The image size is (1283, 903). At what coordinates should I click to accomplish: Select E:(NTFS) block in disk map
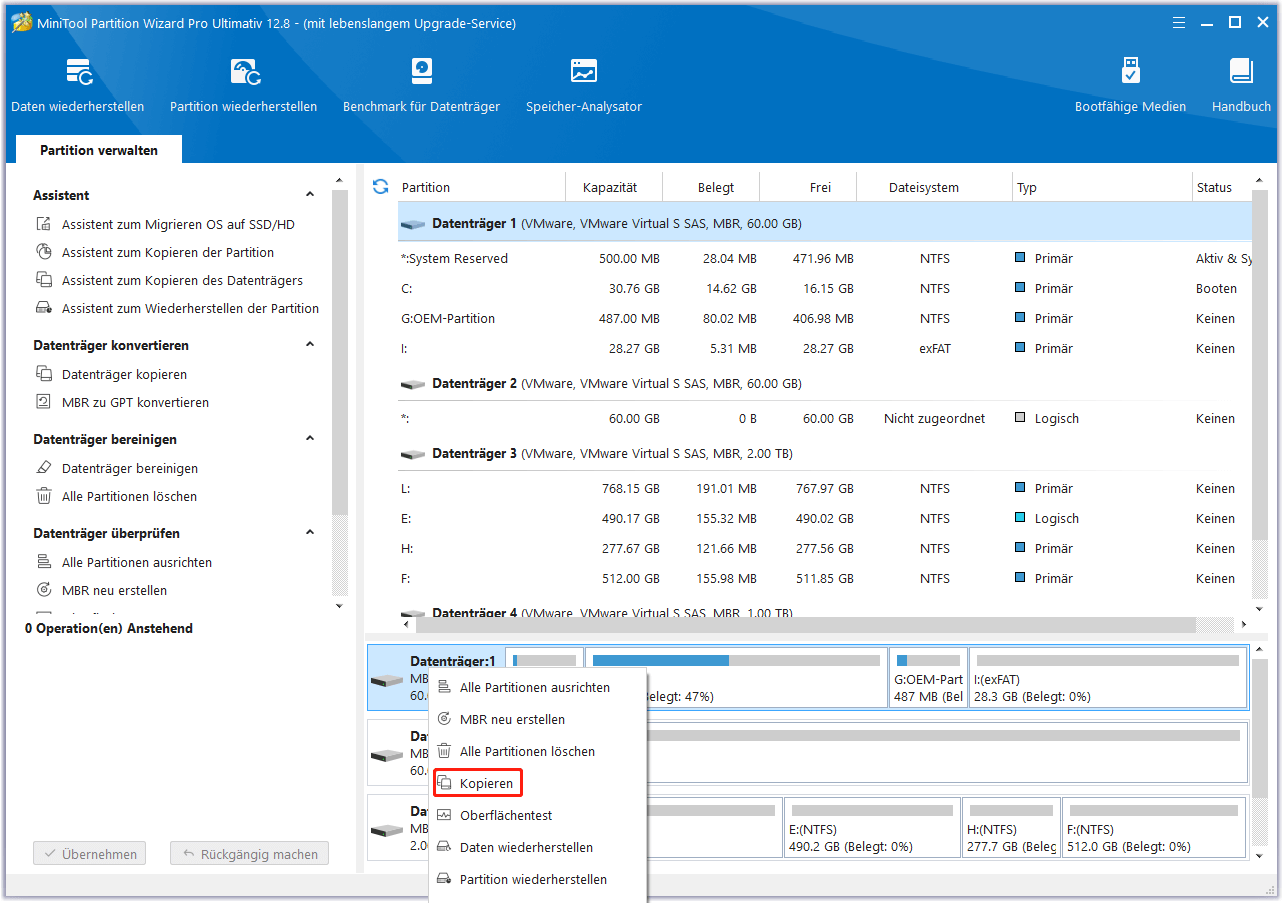coord(872,828)
